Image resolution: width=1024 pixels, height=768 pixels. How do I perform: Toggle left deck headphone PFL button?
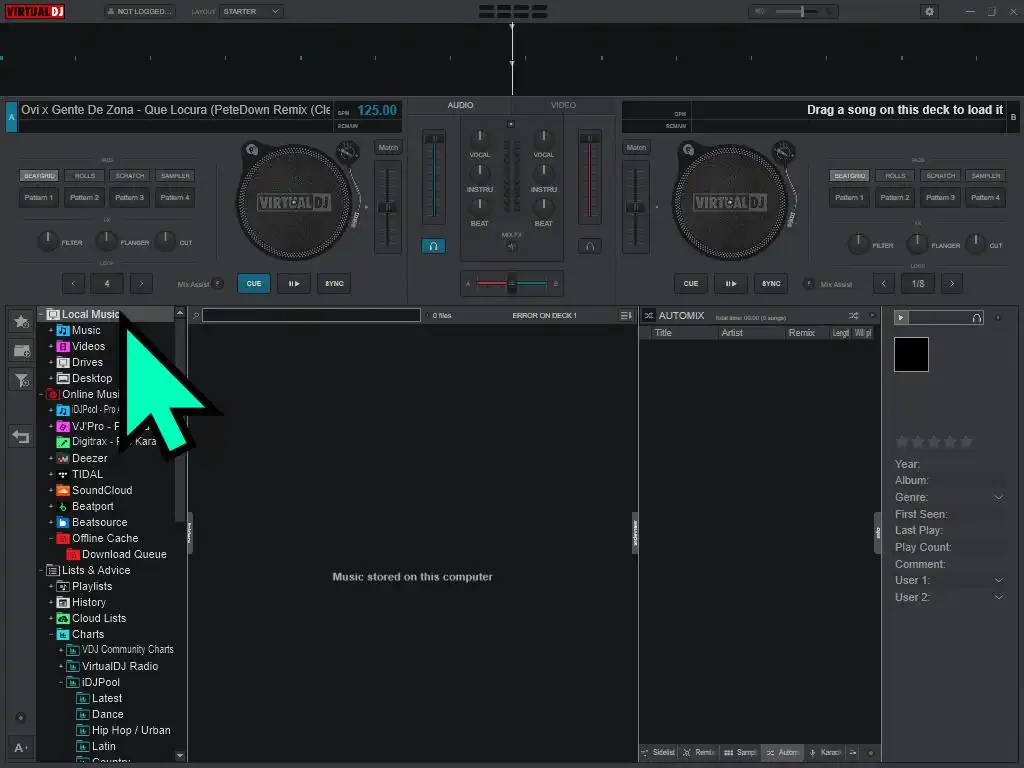point(433,246)
